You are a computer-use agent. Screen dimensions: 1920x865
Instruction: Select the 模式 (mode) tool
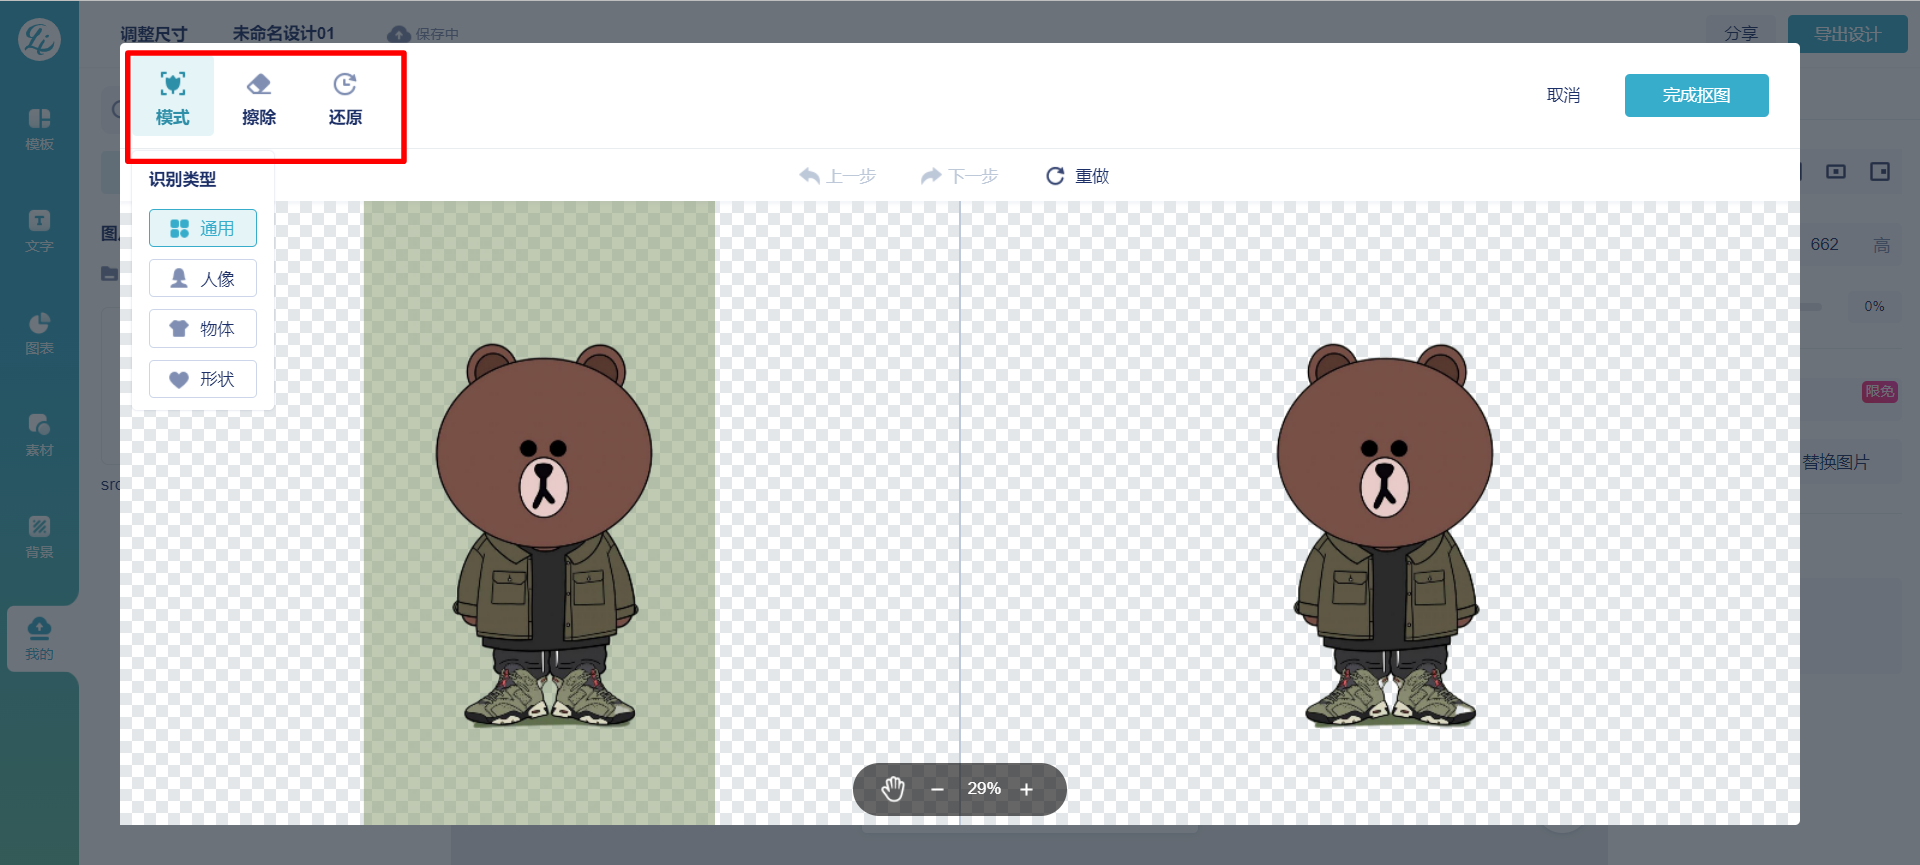(172, 97)
